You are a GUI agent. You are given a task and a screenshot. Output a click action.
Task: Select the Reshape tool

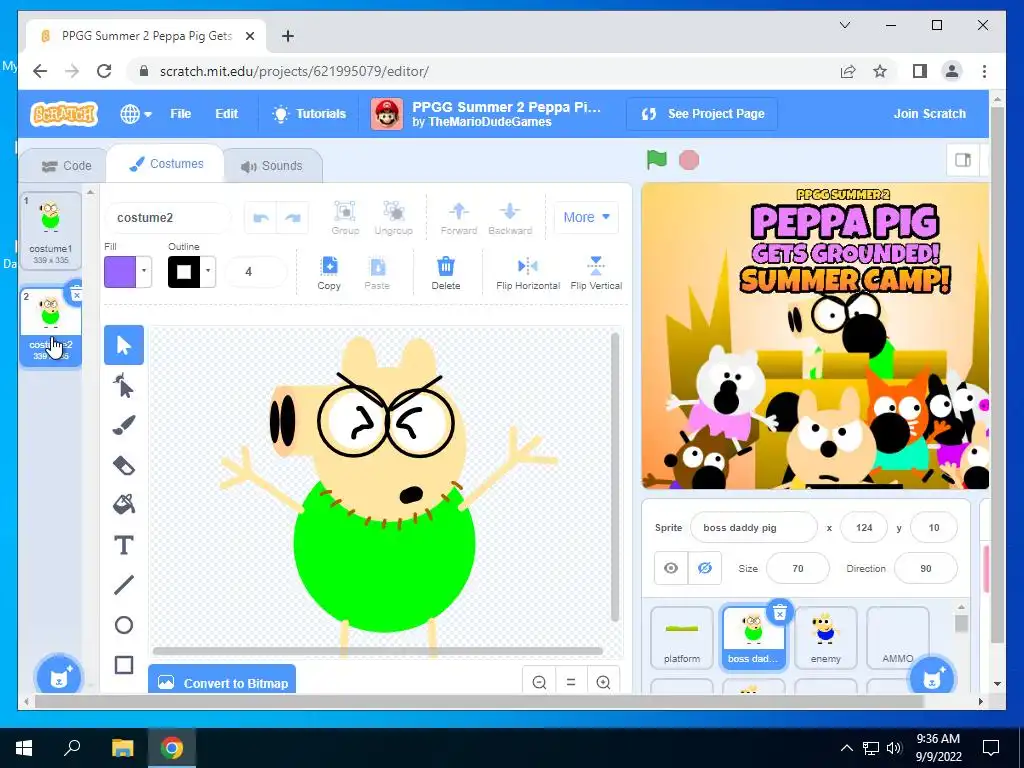124,385
